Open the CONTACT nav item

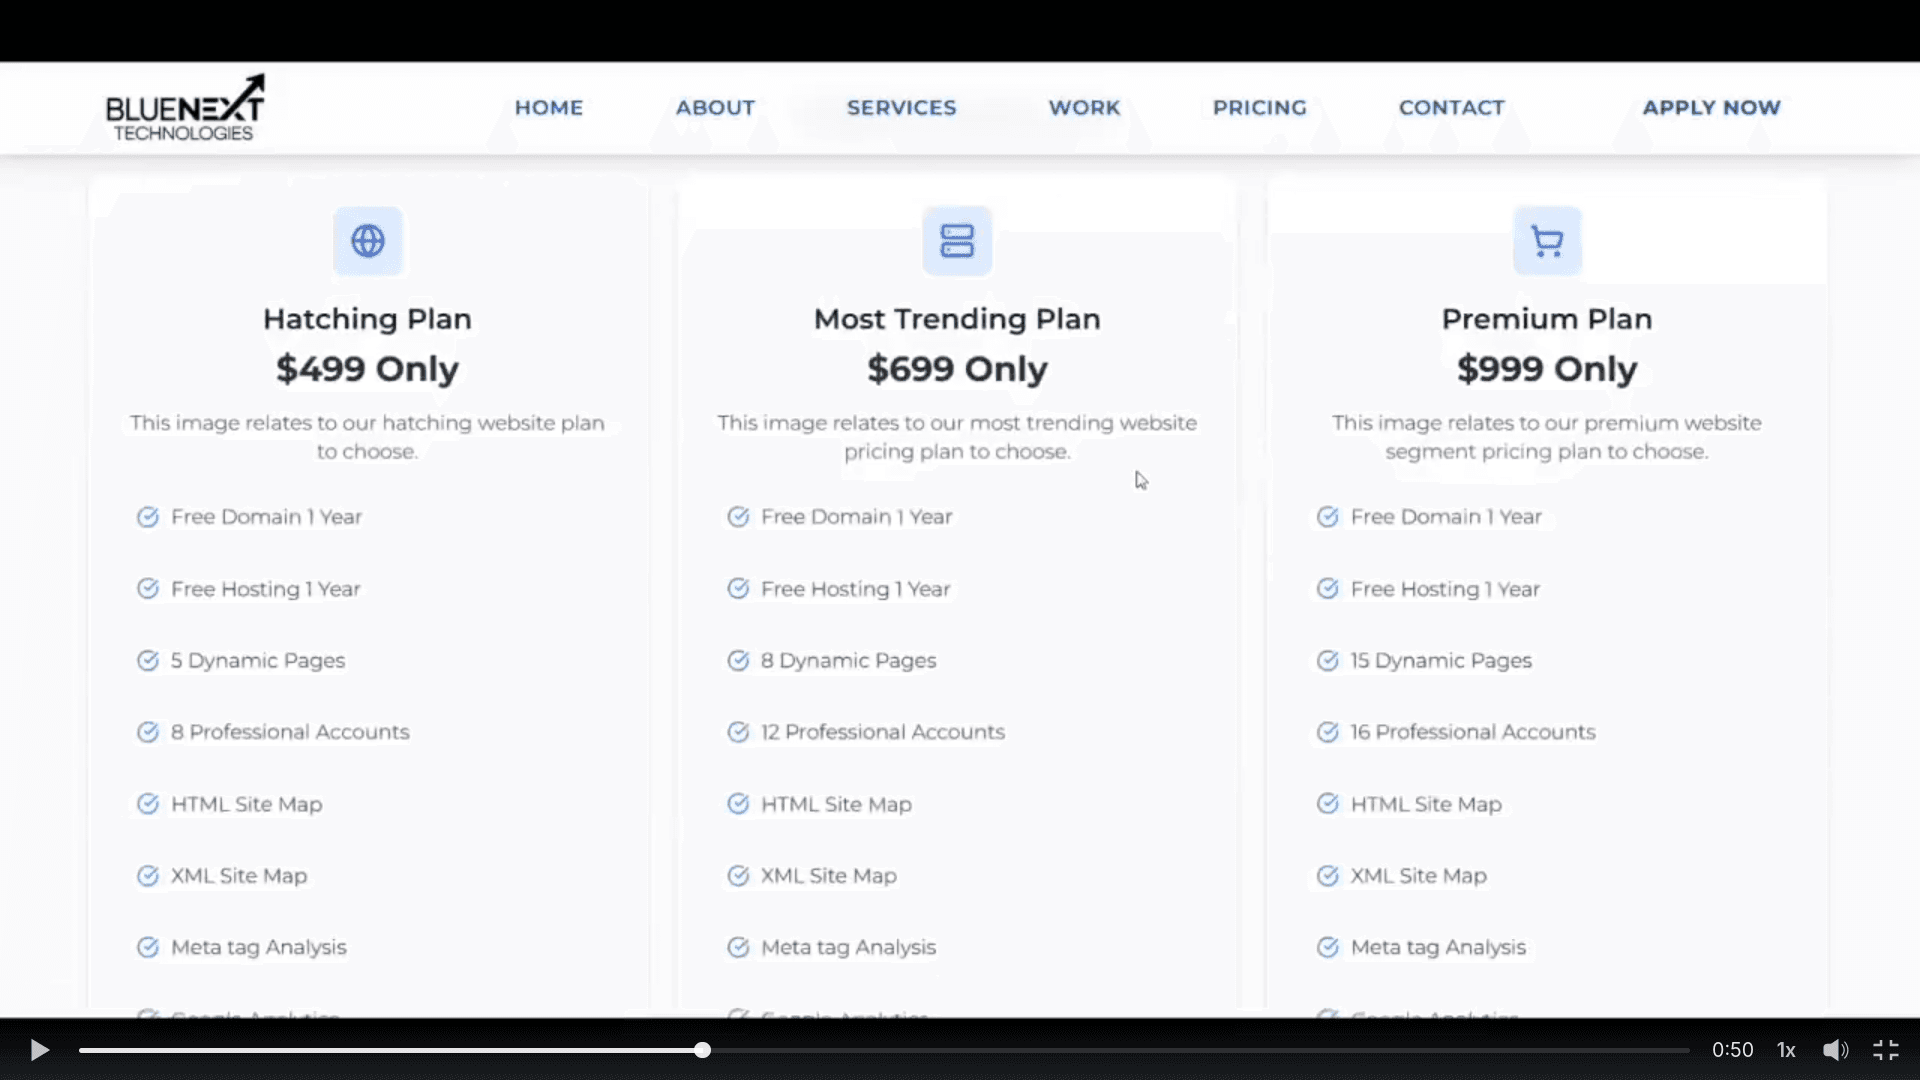(x=1451, y=107)
